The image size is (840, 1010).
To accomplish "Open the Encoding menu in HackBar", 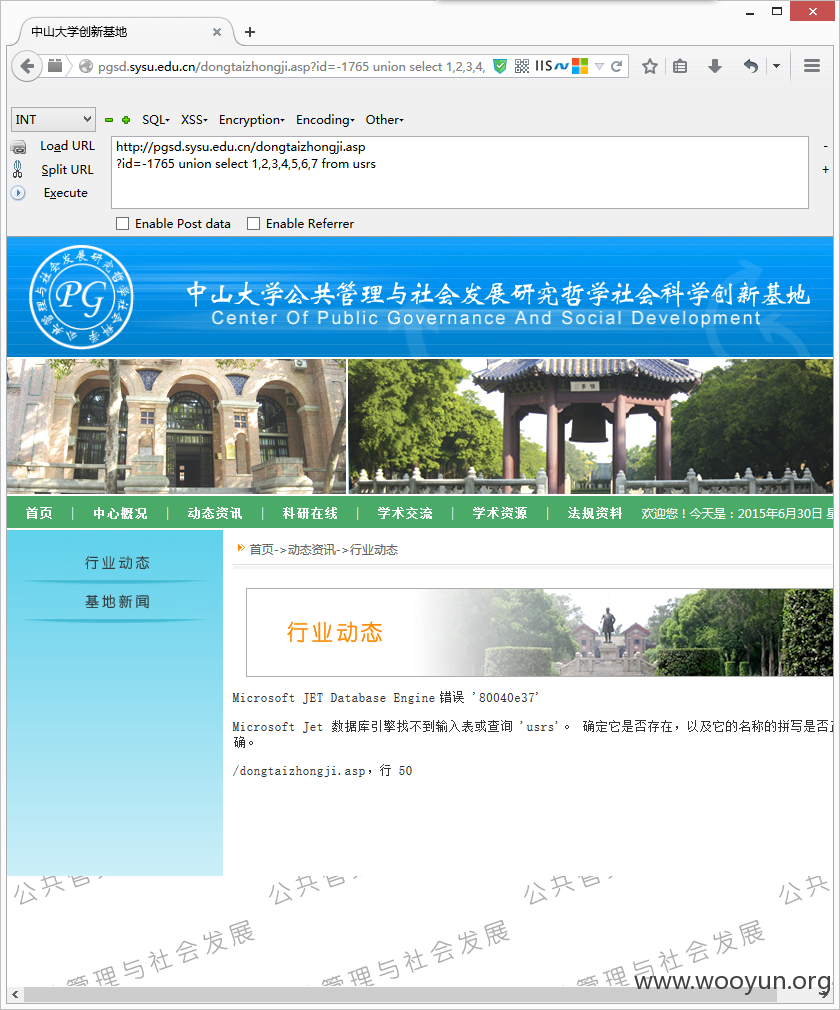I will point(325,120).
